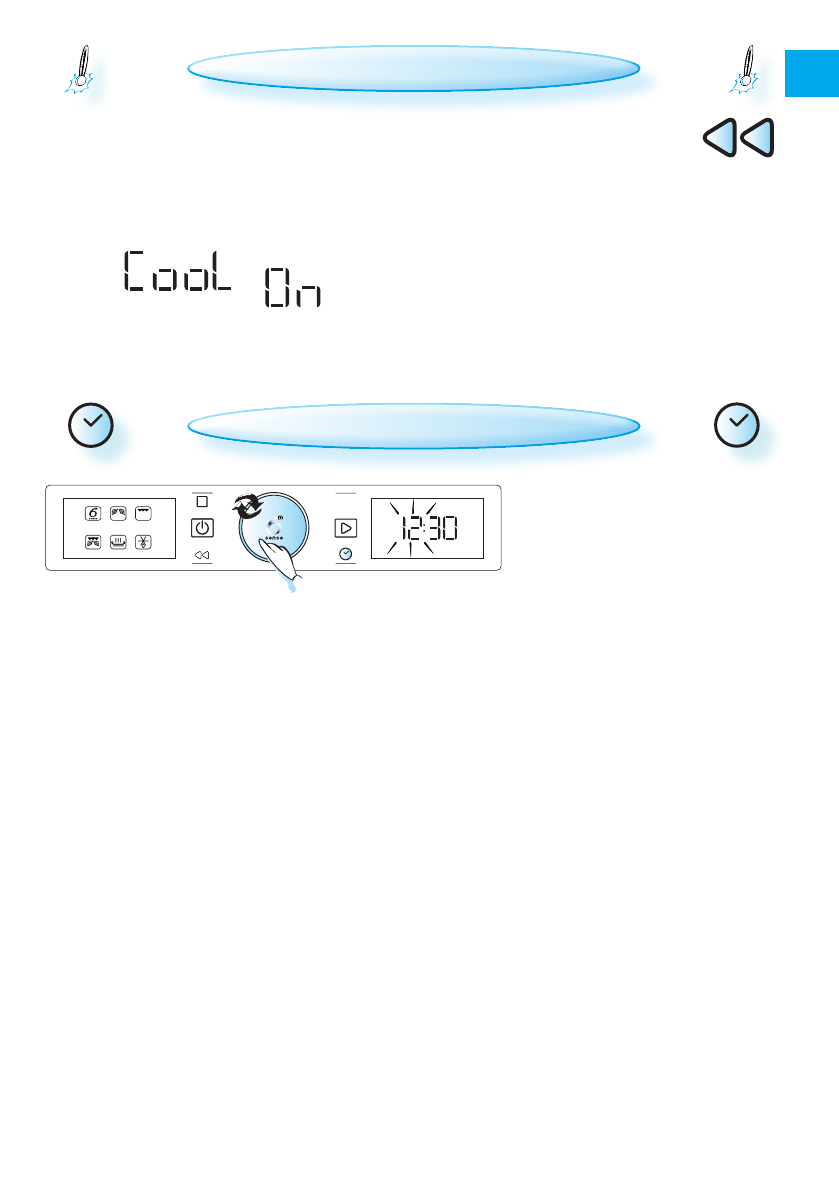The image size is (839, 1191).
Task: Tap the stop square button
Action: click(x=202, y=501)
